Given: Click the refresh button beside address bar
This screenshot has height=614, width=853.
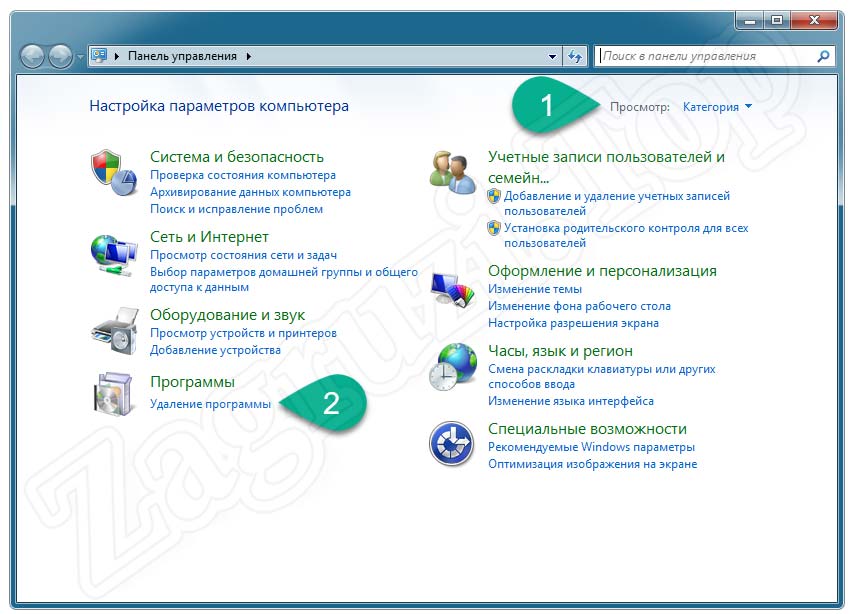Looking at the screenshot, I should pos(575,56).
